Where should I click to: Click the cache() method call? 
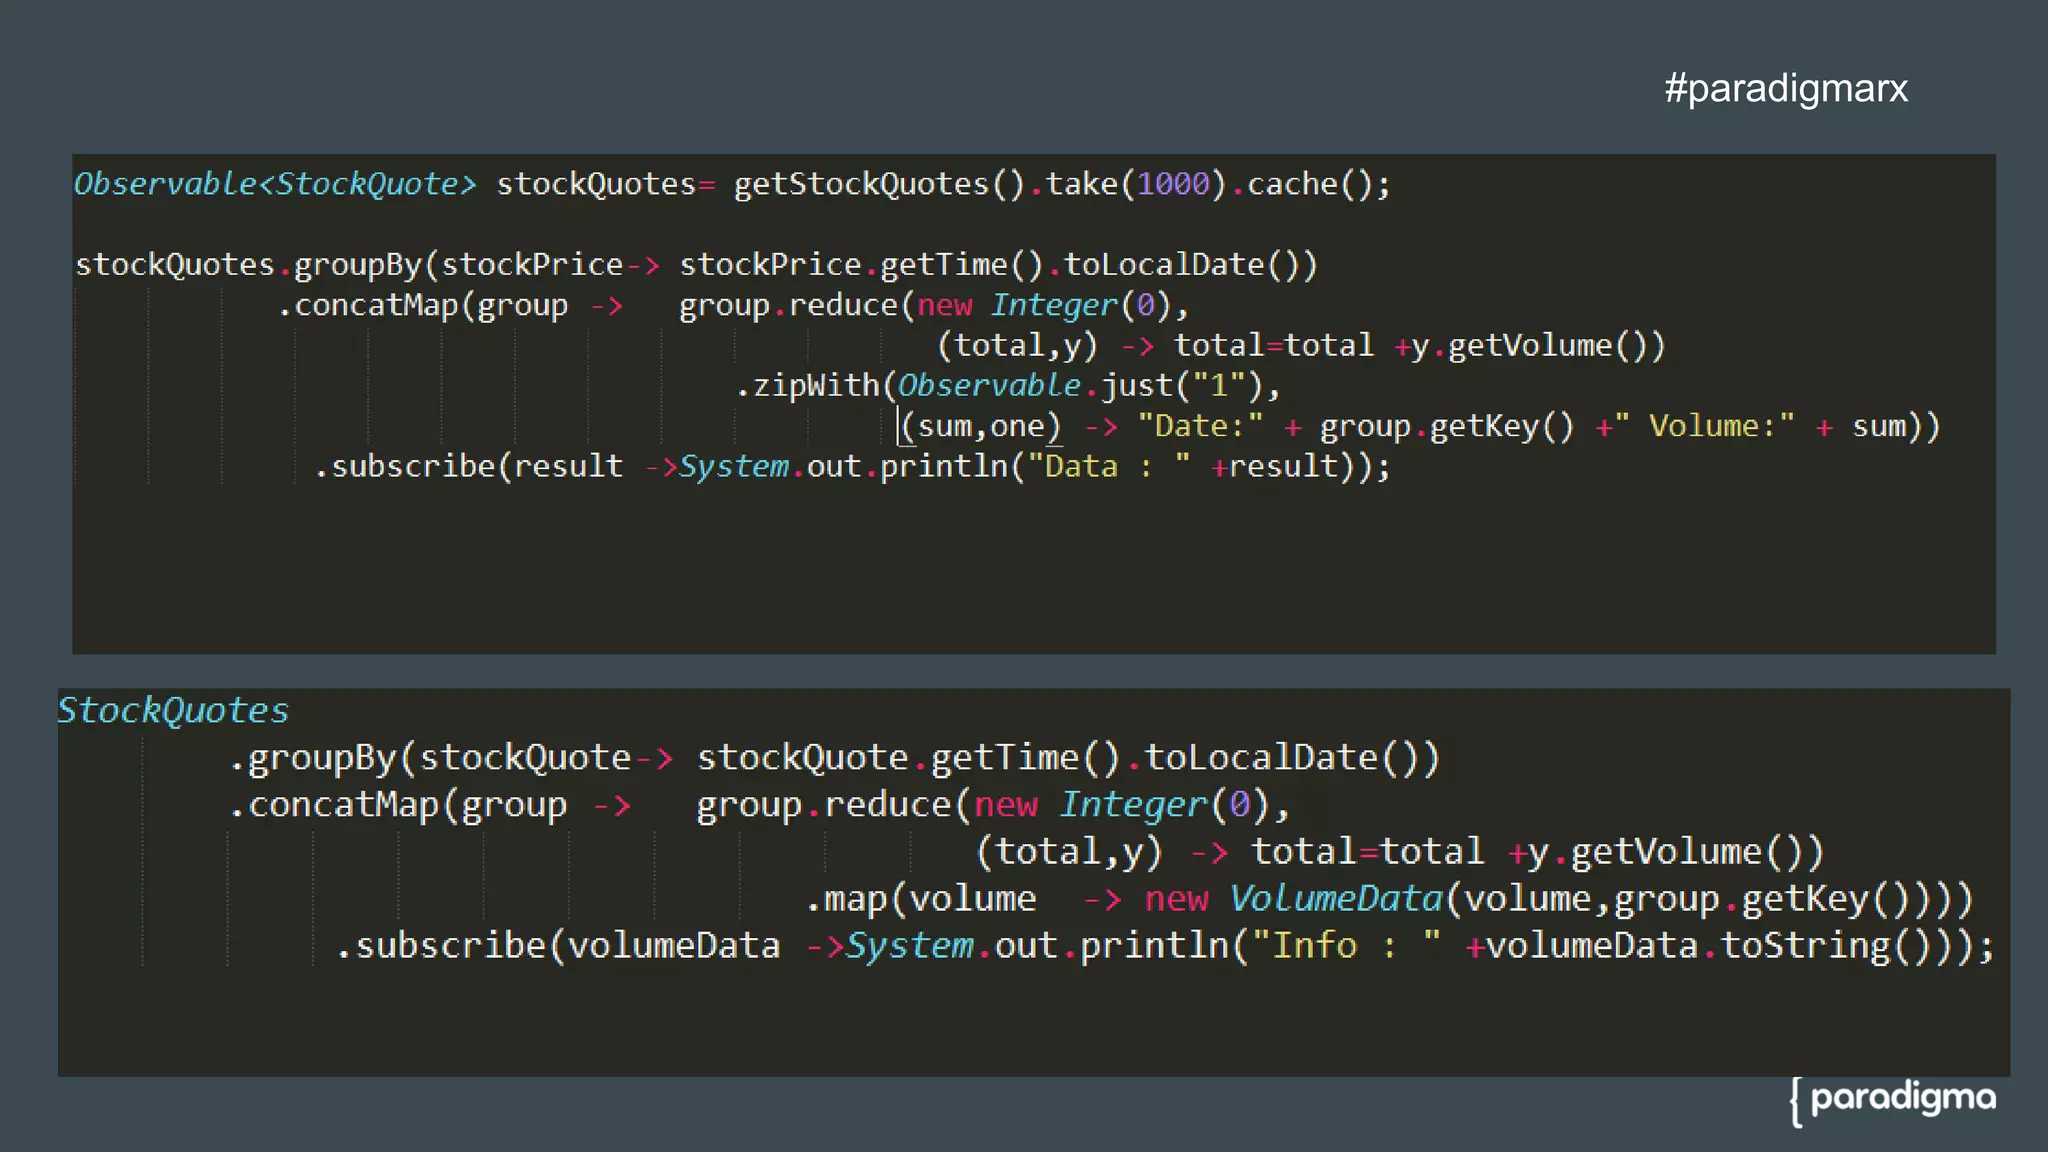(1308, 184)
